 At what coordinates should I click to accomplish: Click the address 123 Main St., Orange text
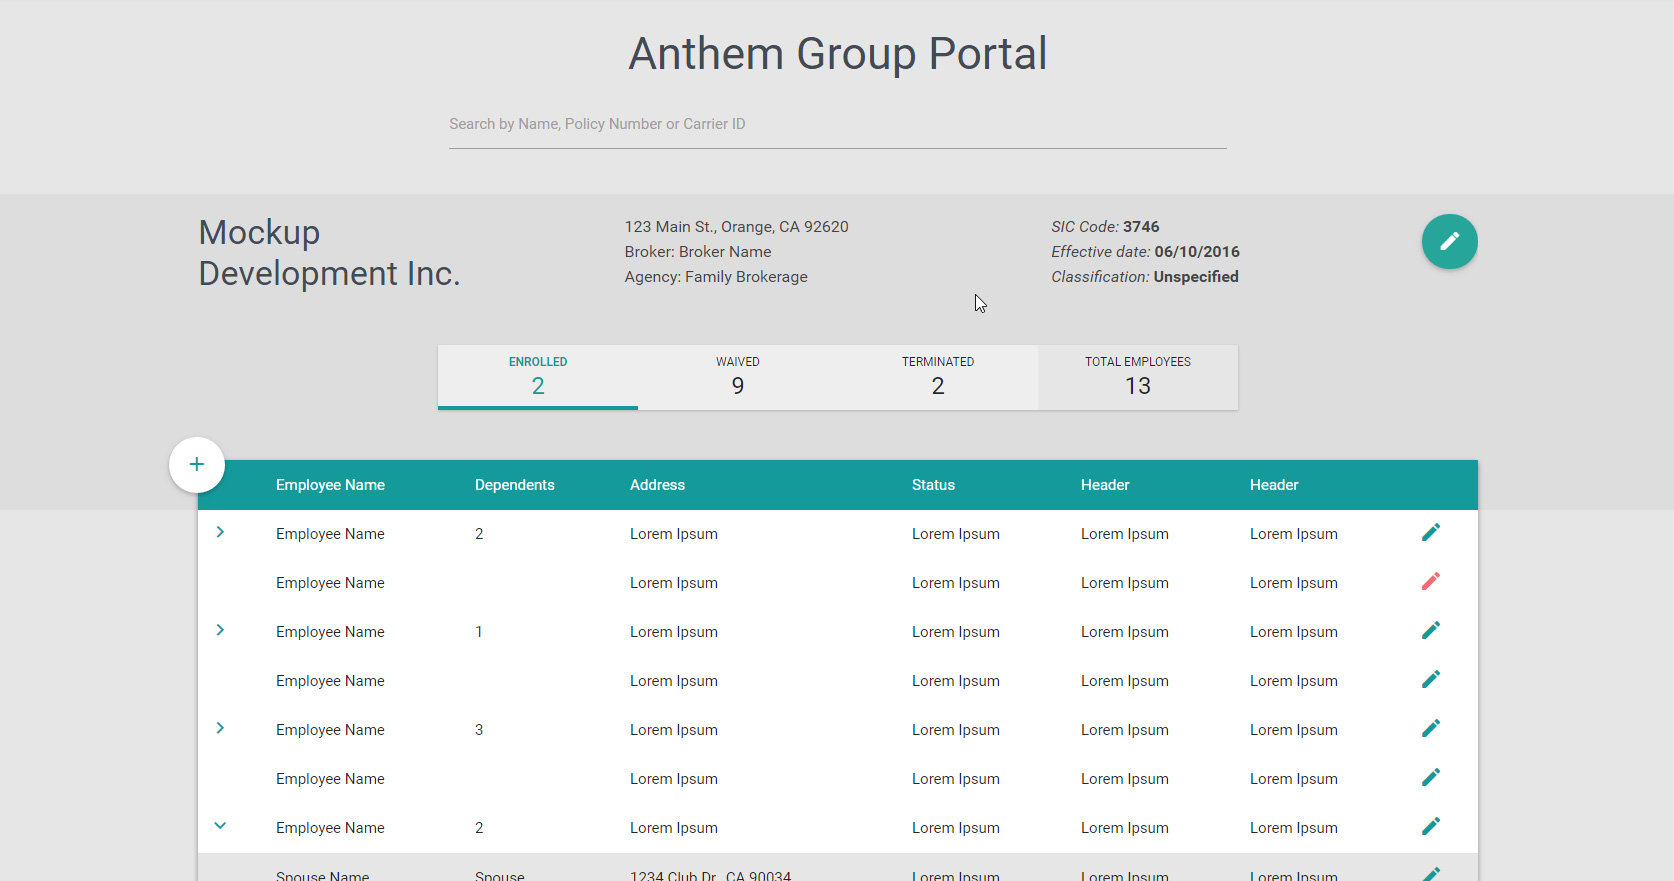736,227
